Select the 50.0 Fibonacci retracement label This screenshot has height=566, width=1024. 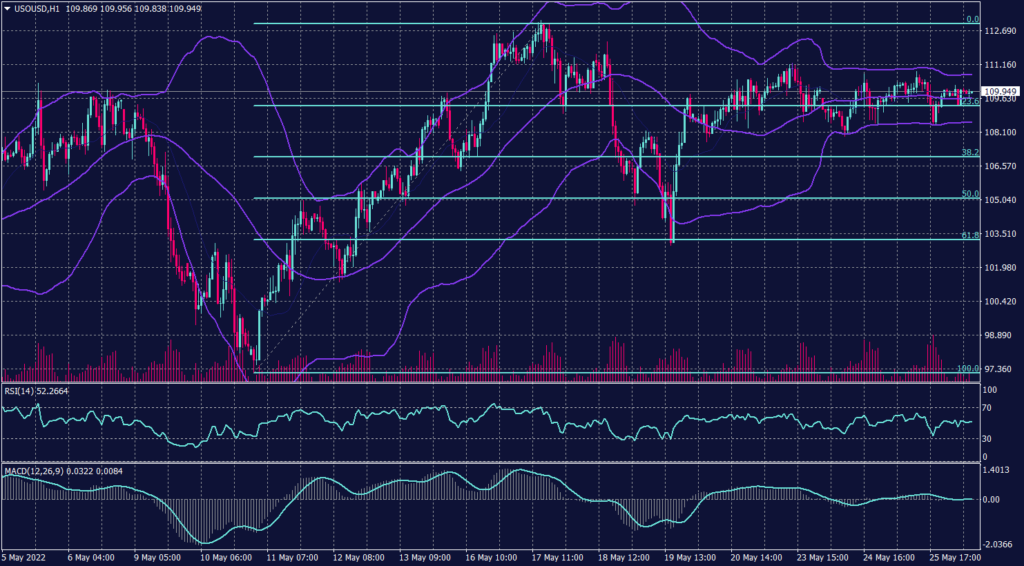pos(968,194)
